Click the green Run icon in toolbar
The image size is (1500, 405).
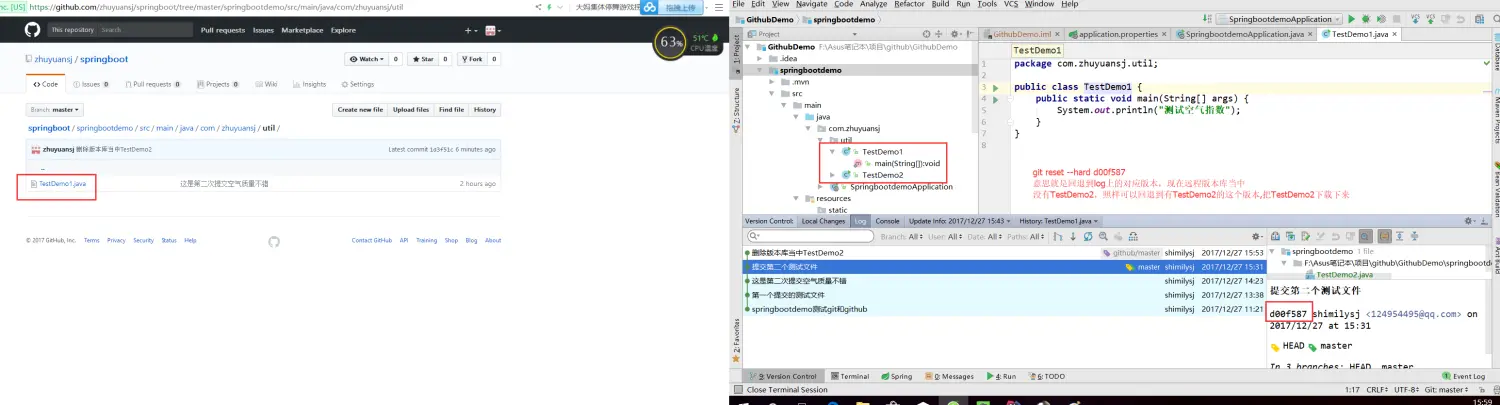click(1351, 19)
